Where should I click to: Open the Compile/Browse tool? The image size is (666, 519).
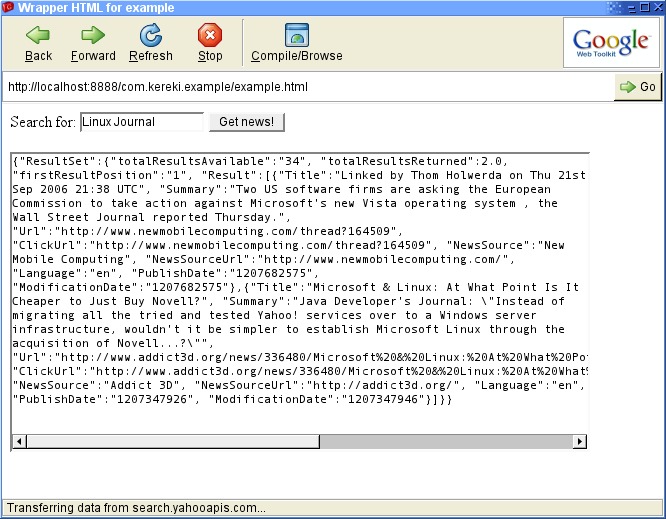click(296, 36)
